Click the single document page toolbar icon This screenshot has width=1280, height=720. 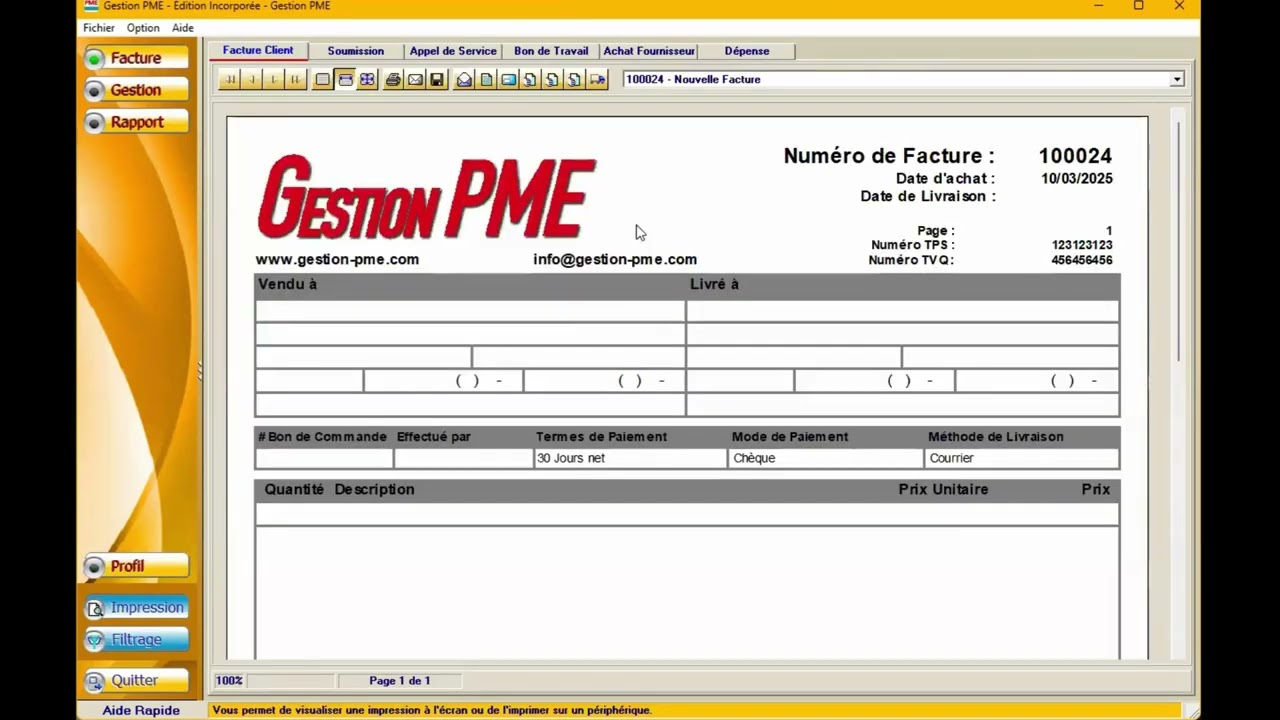pos(486,80)
